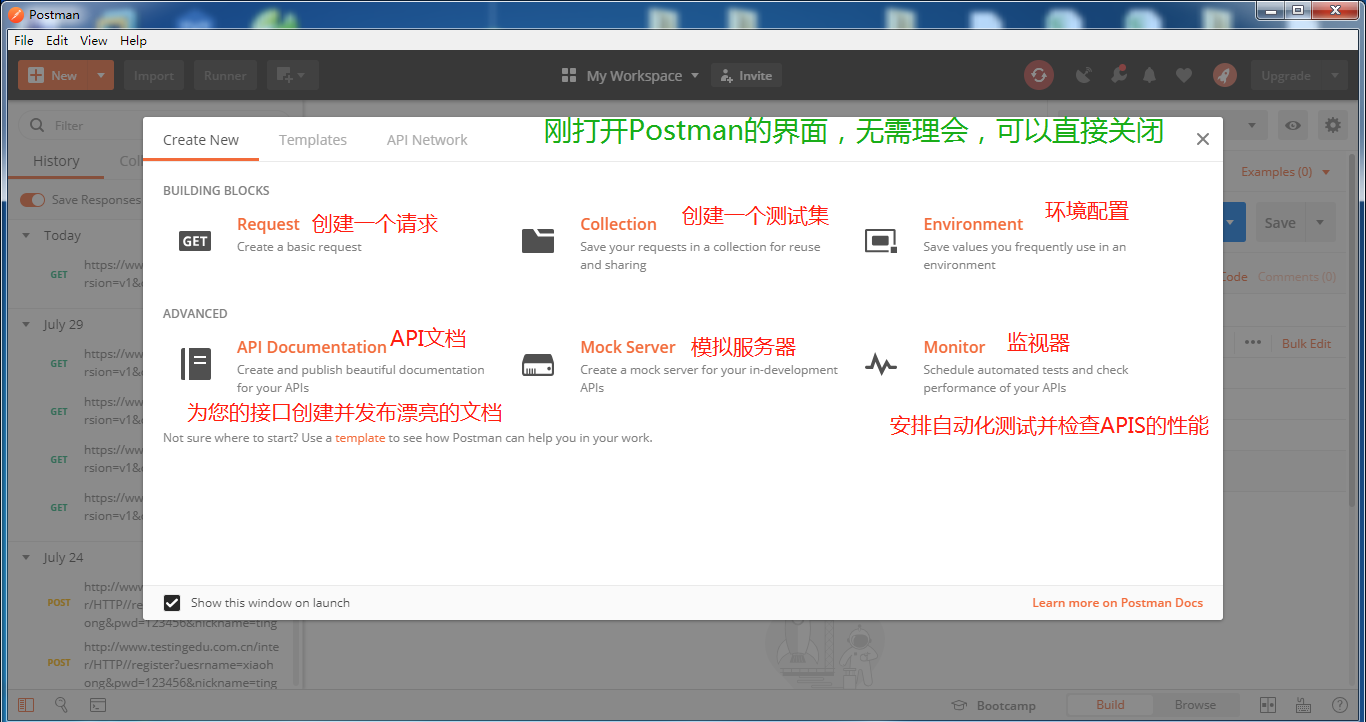Click the orange sync icon in header
The height and width of the screenshot is (722, 1366).
[x=1039, y=75]
